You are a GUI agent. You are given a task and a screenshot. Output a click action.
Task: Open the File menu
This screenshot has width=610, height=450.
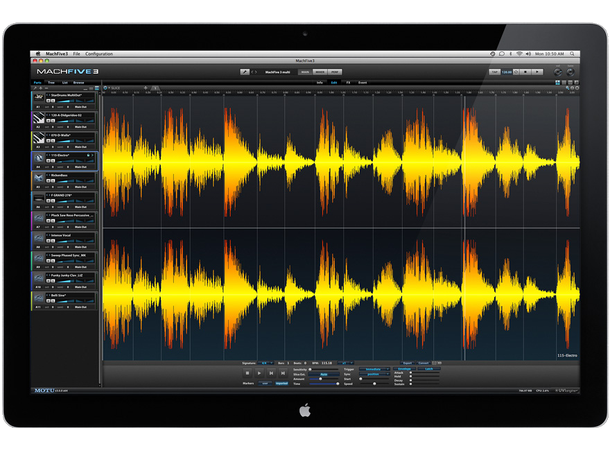[77, 54]
